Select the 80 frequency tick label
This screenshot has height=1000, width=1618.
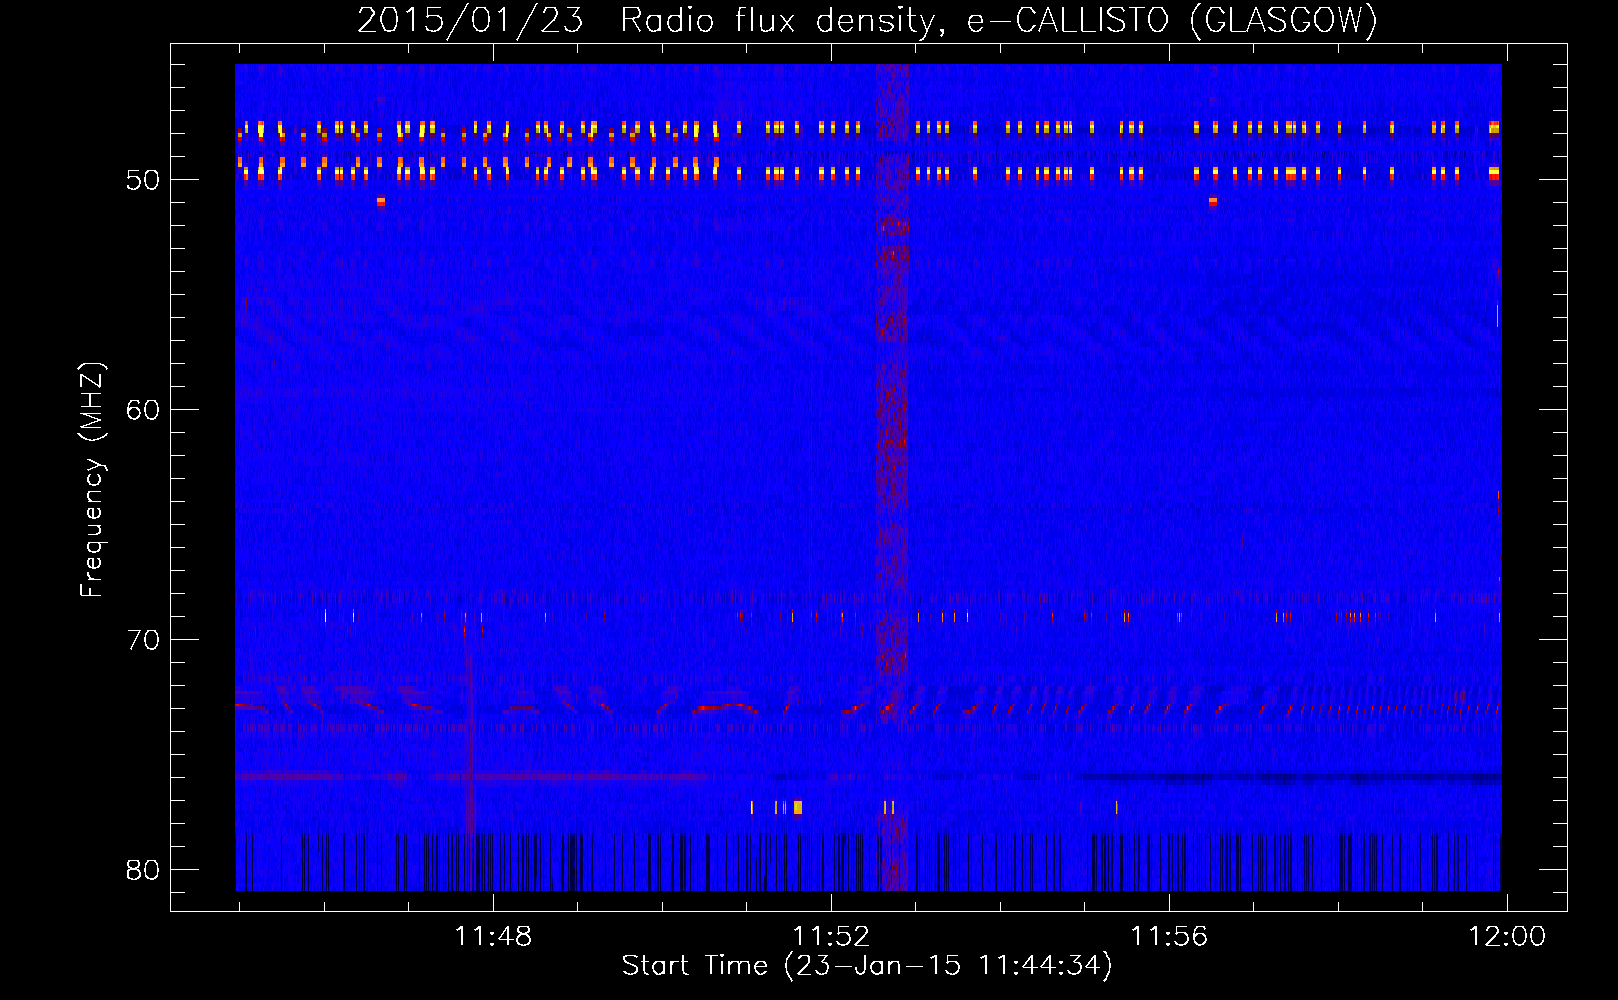pos(144,870)
